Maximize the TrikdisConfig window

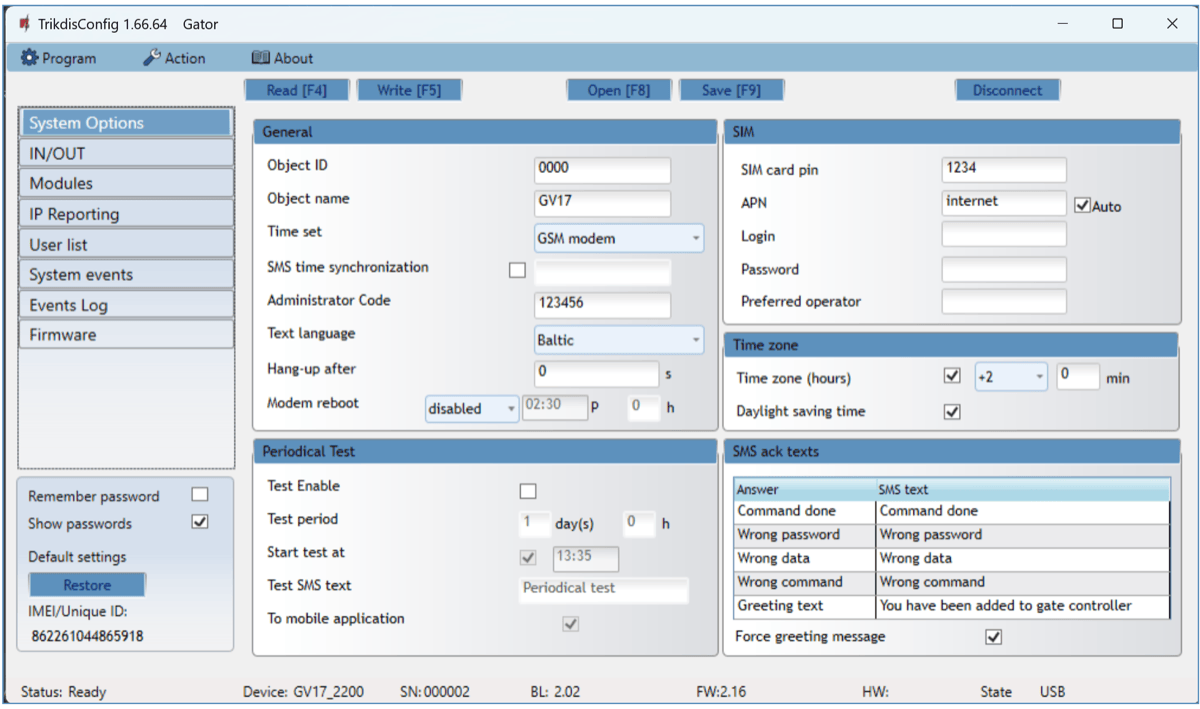1117,24
